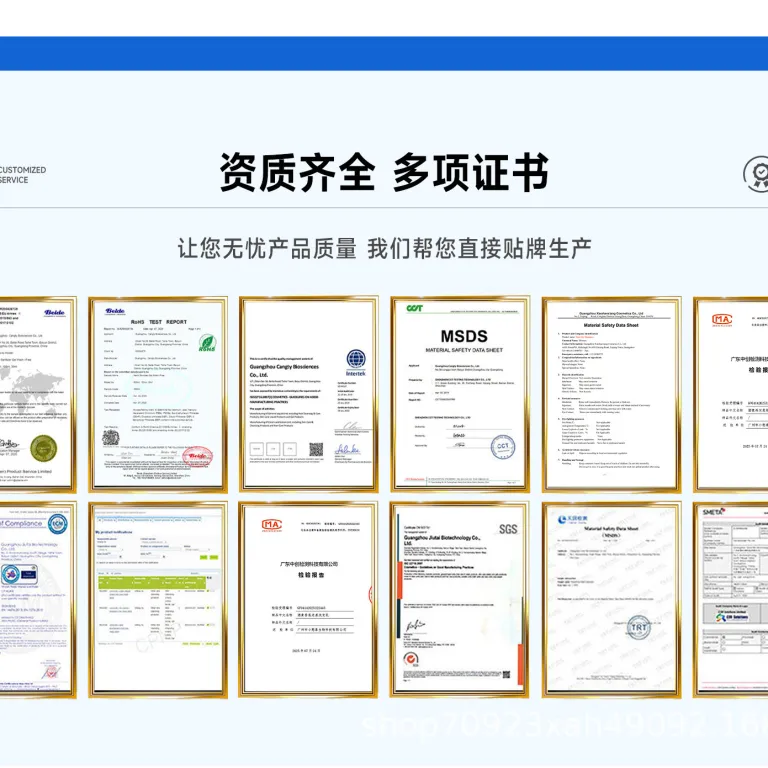Image resolution: width=768 pixels, height=768 pixels.
Task: Click the red MA logo on bottom report
Action: pos(272,526)
